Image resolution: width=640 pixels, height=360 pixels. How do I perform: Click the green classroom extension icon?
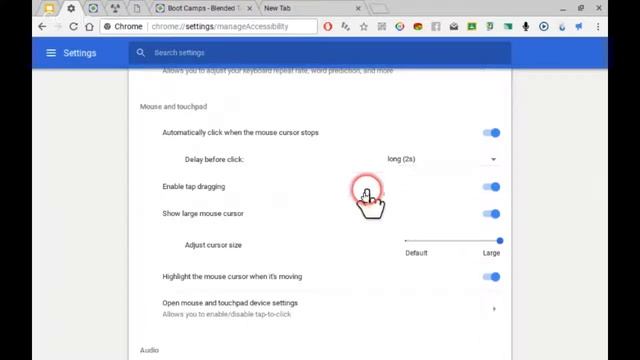point(472,27)
